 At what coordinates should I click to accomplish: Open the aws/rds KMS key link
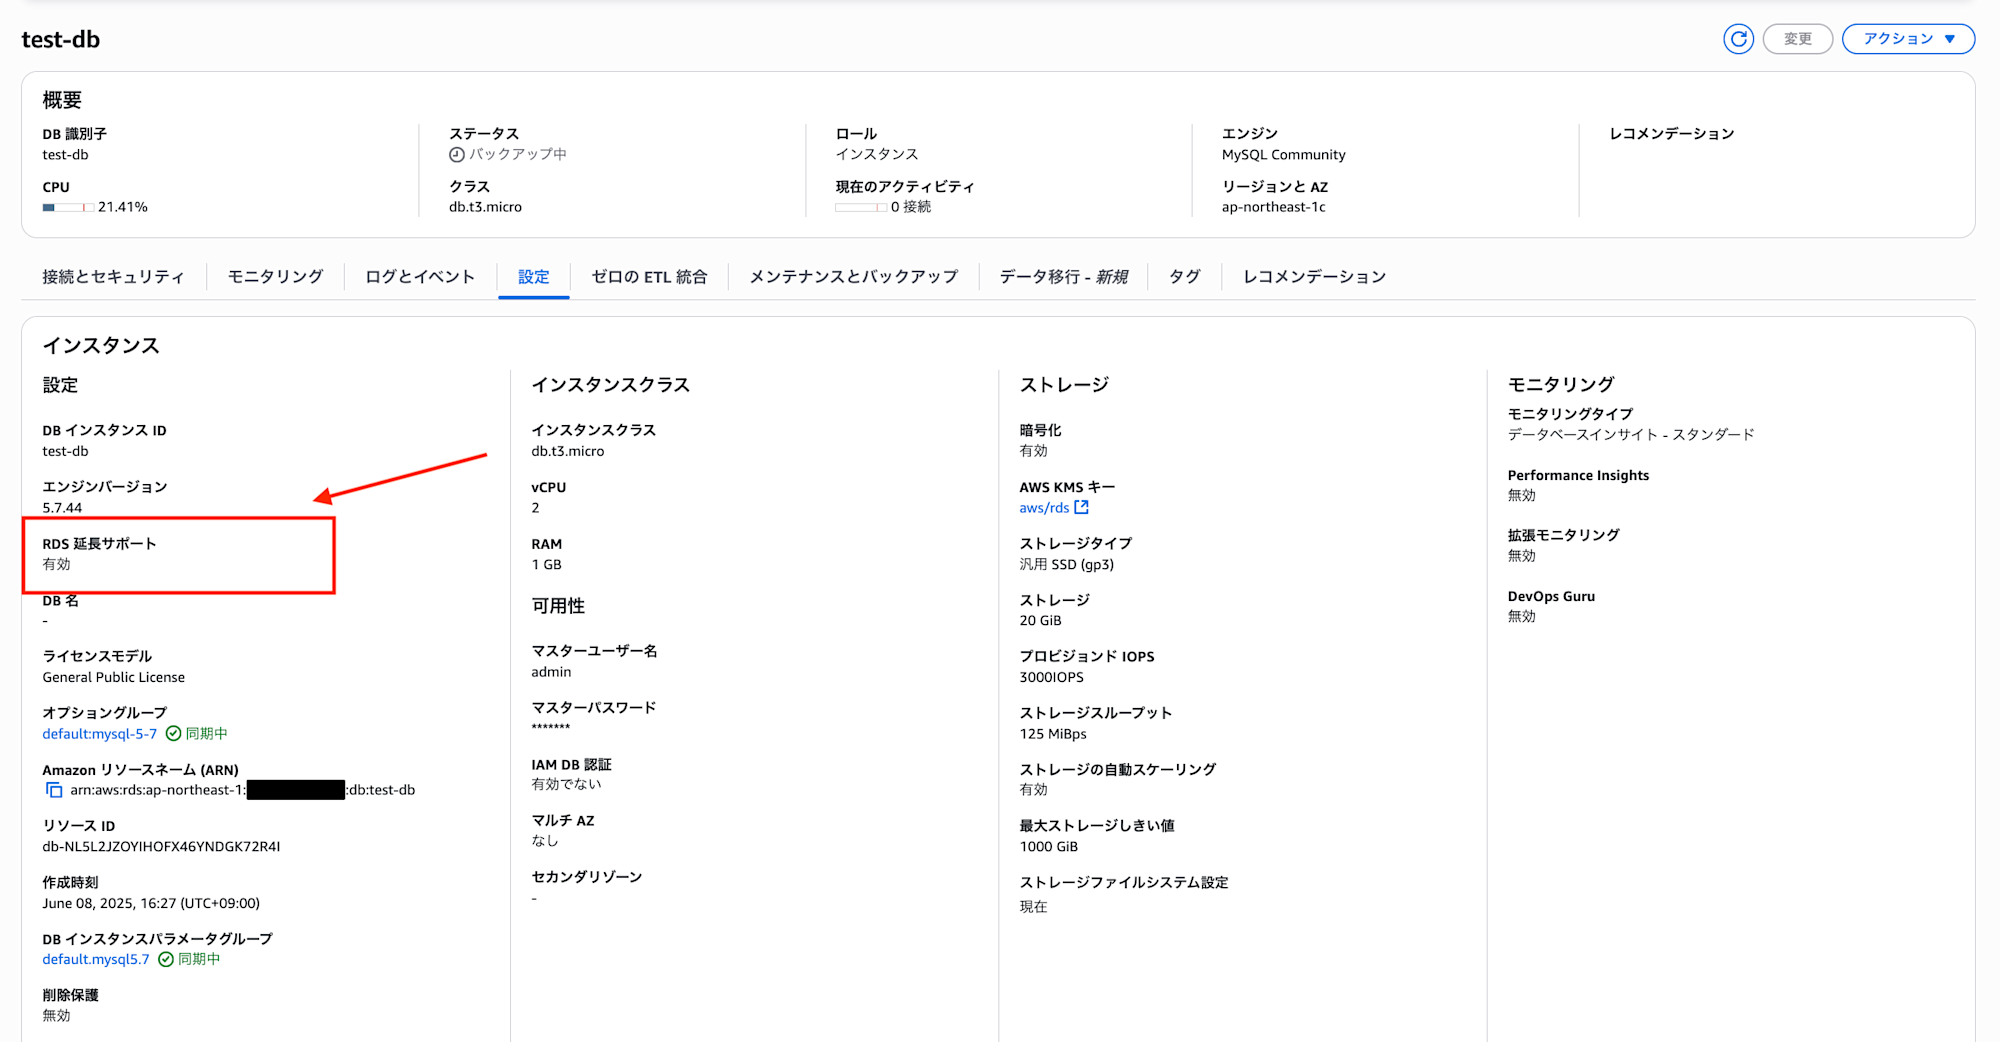coord(1044,507)
